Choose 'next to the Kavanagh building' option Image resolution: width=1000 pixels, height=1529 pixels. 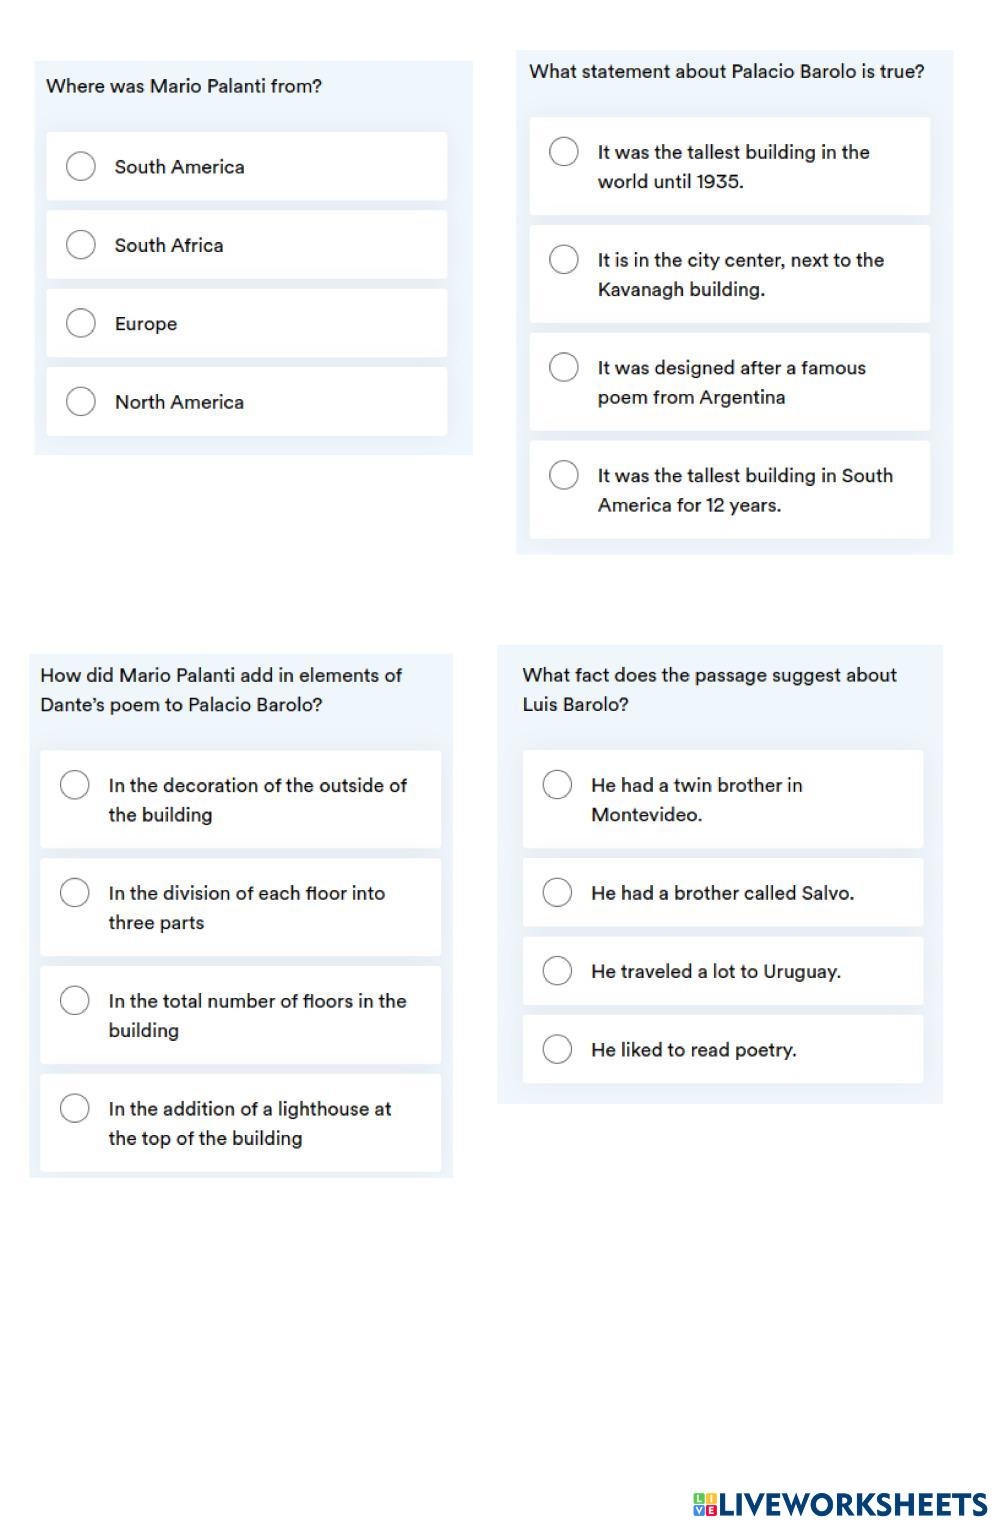tap(564, 260)
